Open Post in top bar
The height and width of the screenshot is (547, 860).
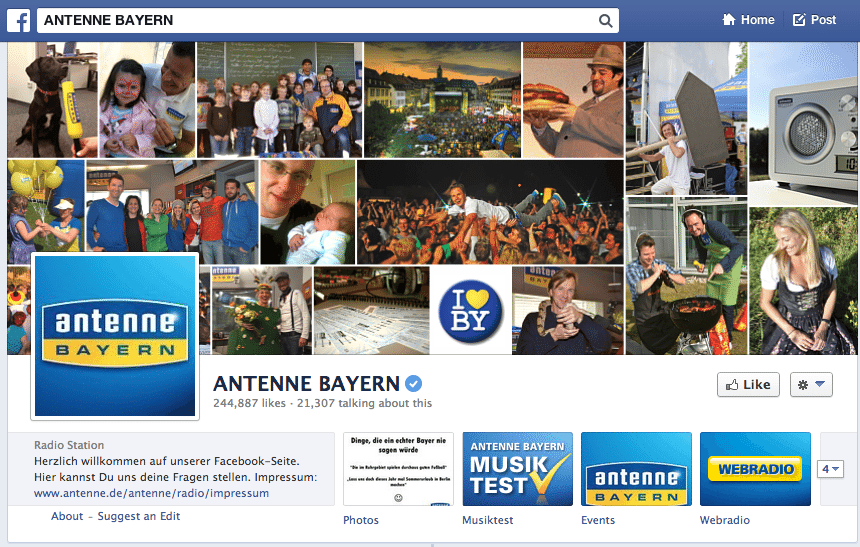(x=814, y=20)
